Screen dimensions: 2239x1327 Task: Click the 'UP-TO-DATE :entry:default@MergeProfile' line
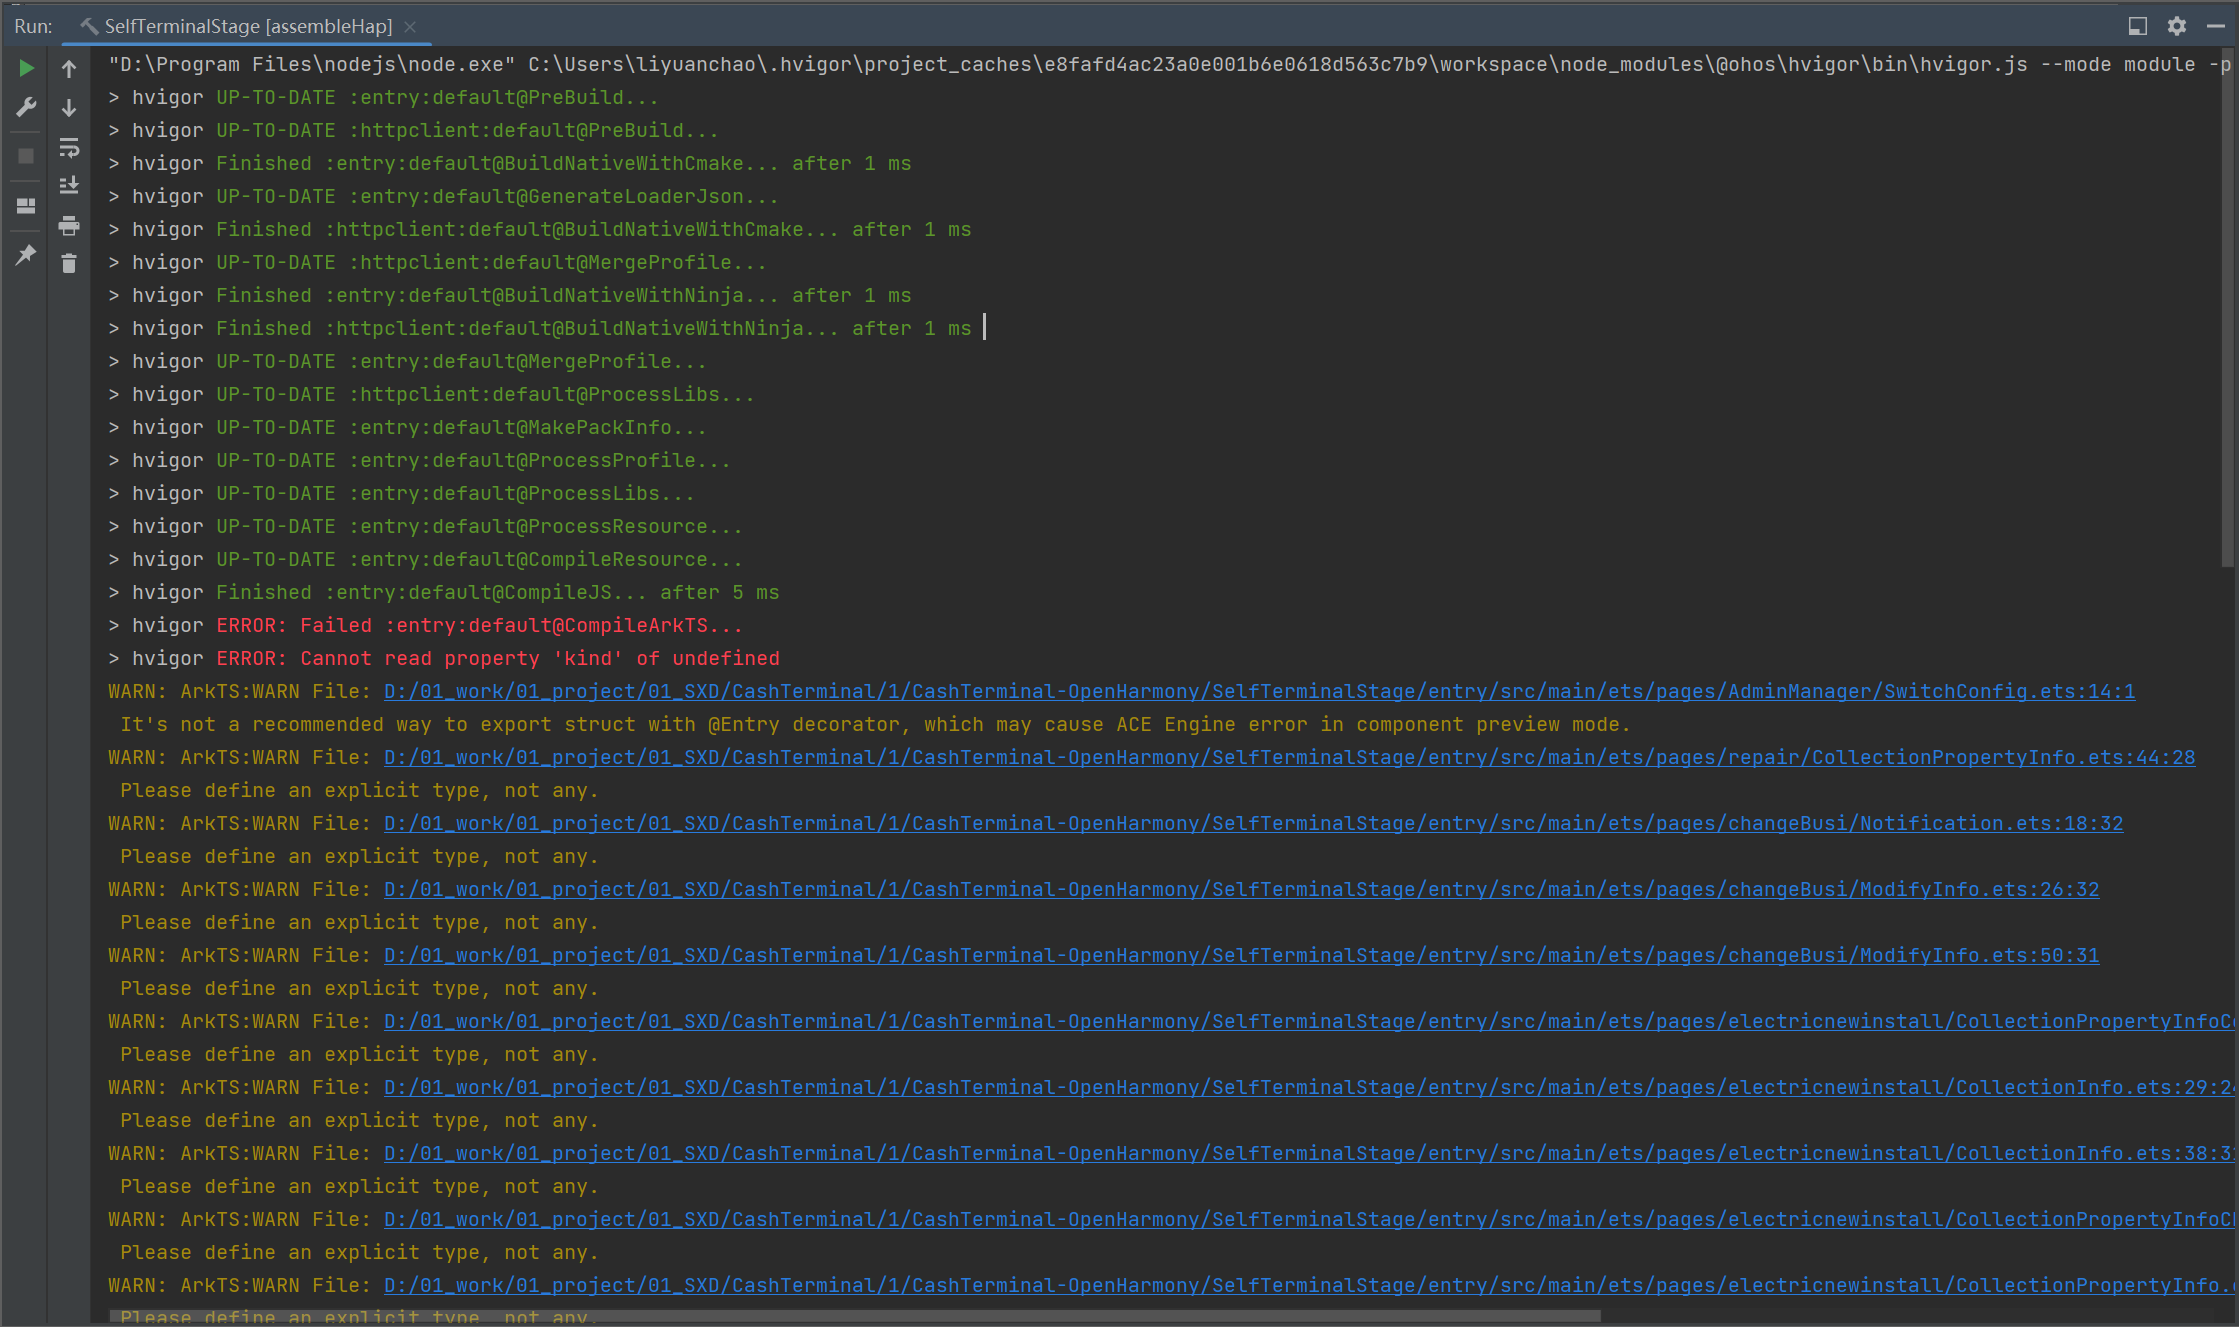tap(407, 362)
